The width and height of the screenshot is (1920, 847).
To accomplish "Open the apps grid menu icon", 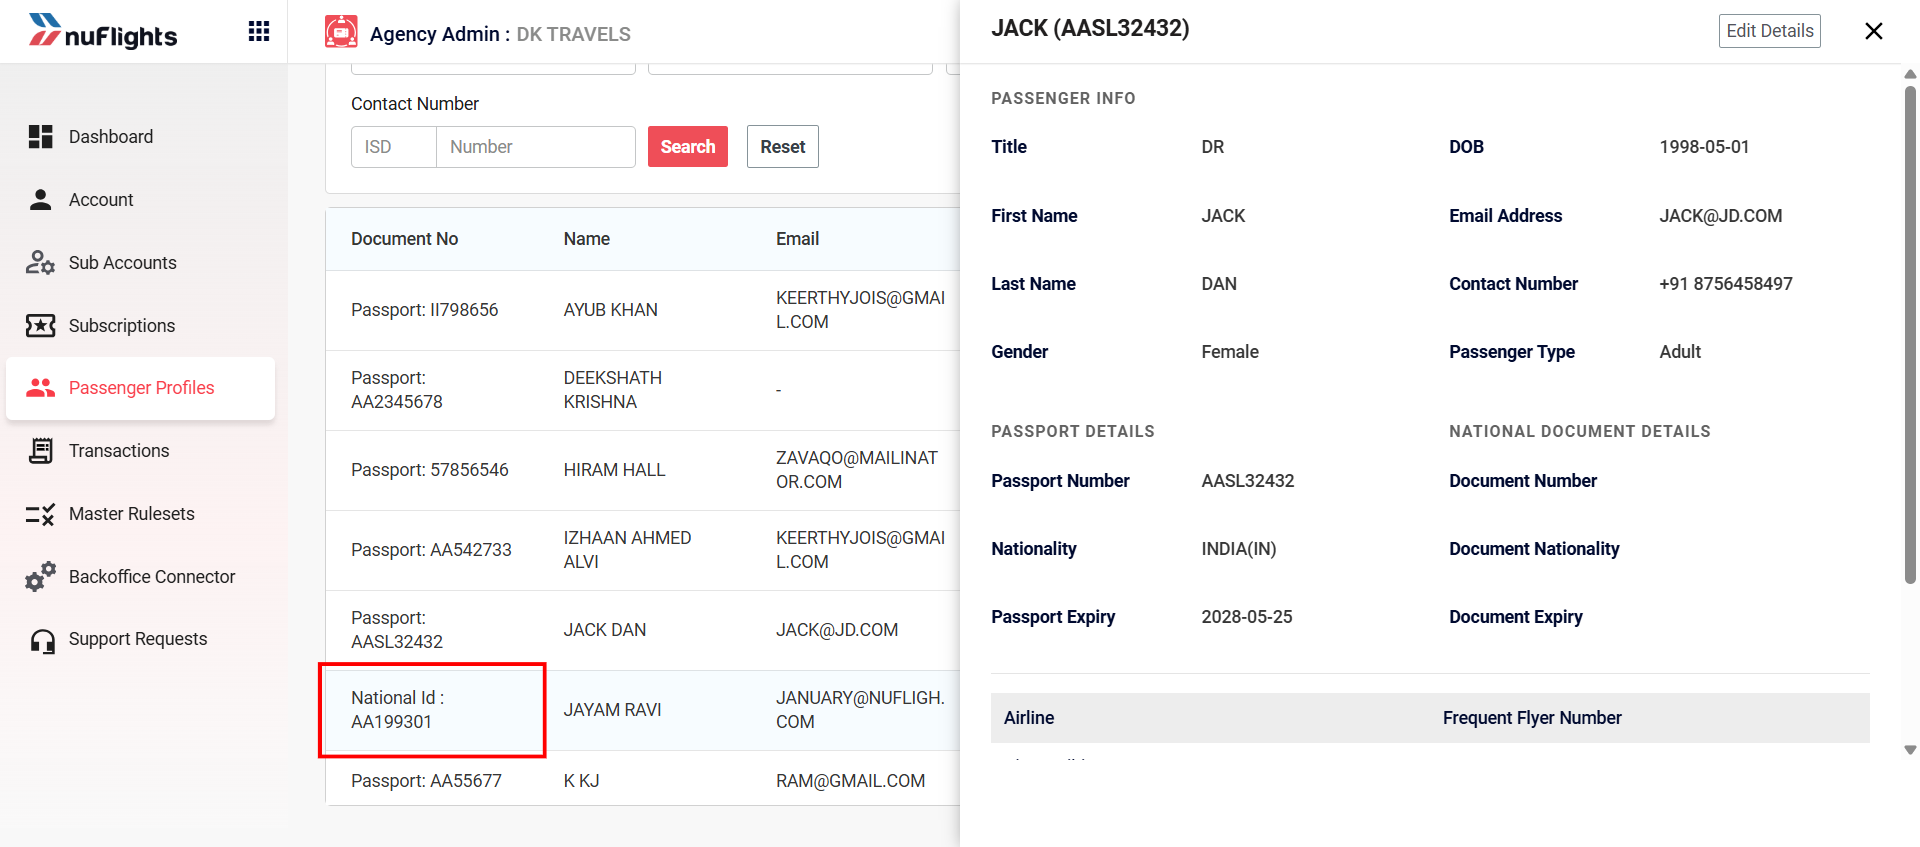I will pos(259,31).
